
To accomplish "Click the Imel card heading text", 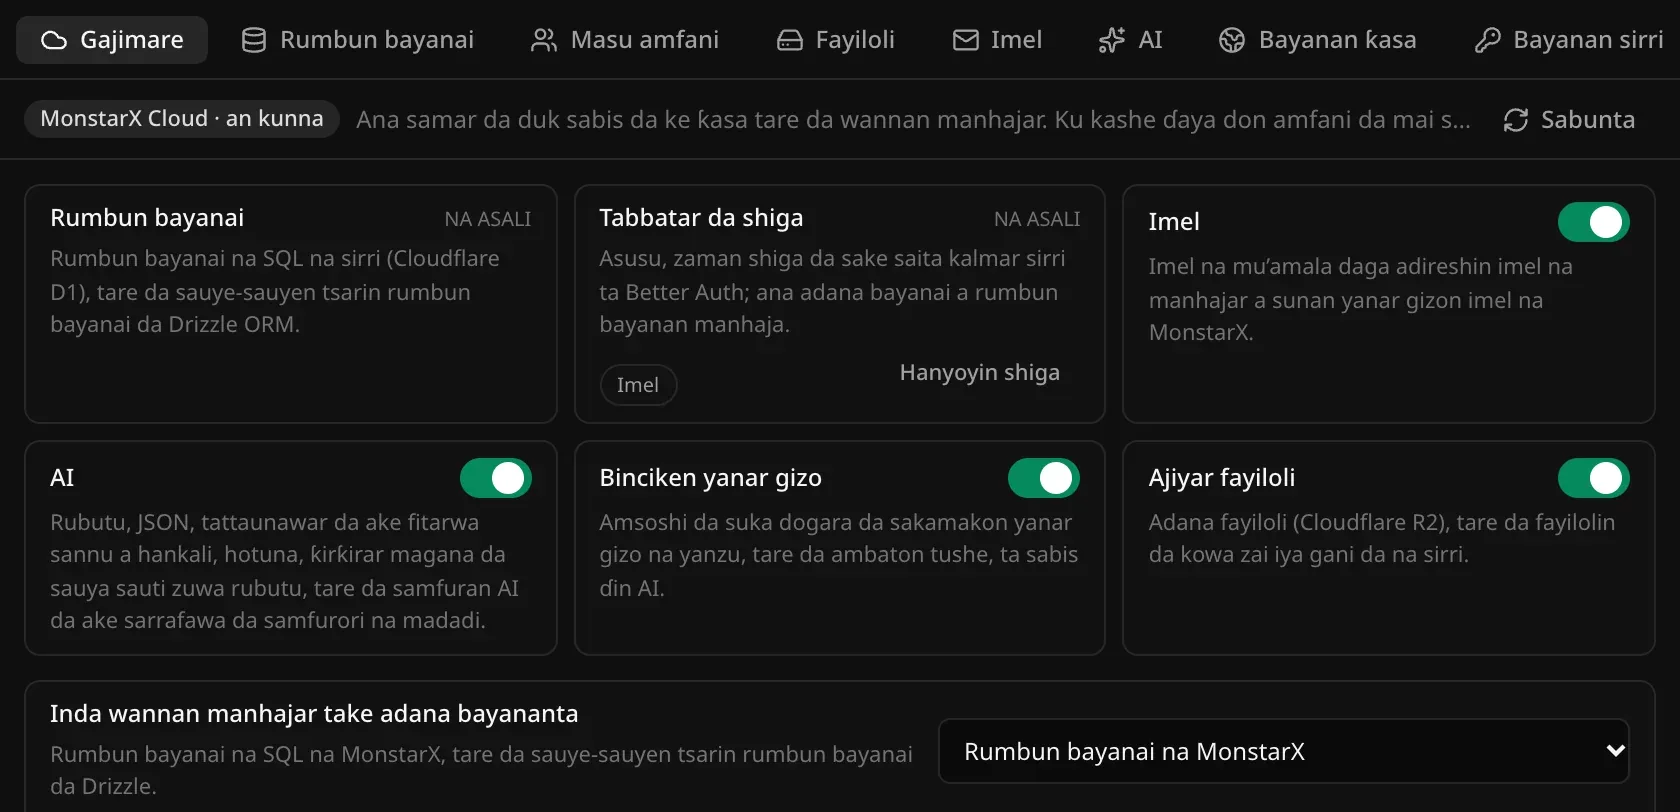I will coord(1174,222).
